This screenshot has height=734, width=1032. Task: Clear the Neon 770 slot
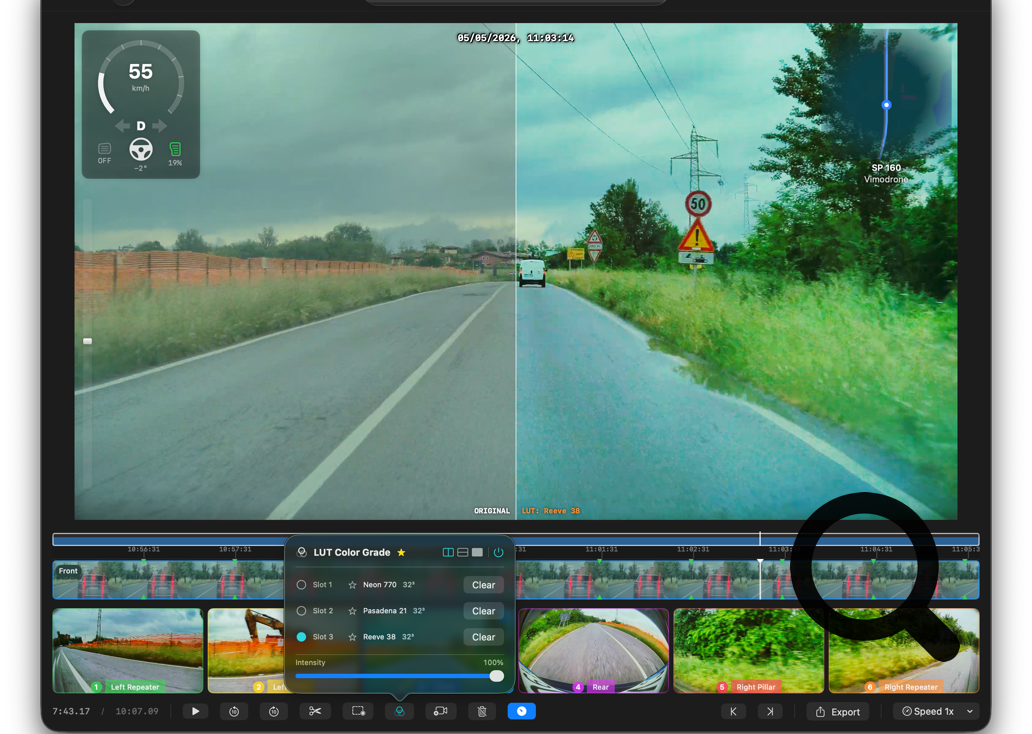coord(483,585)
